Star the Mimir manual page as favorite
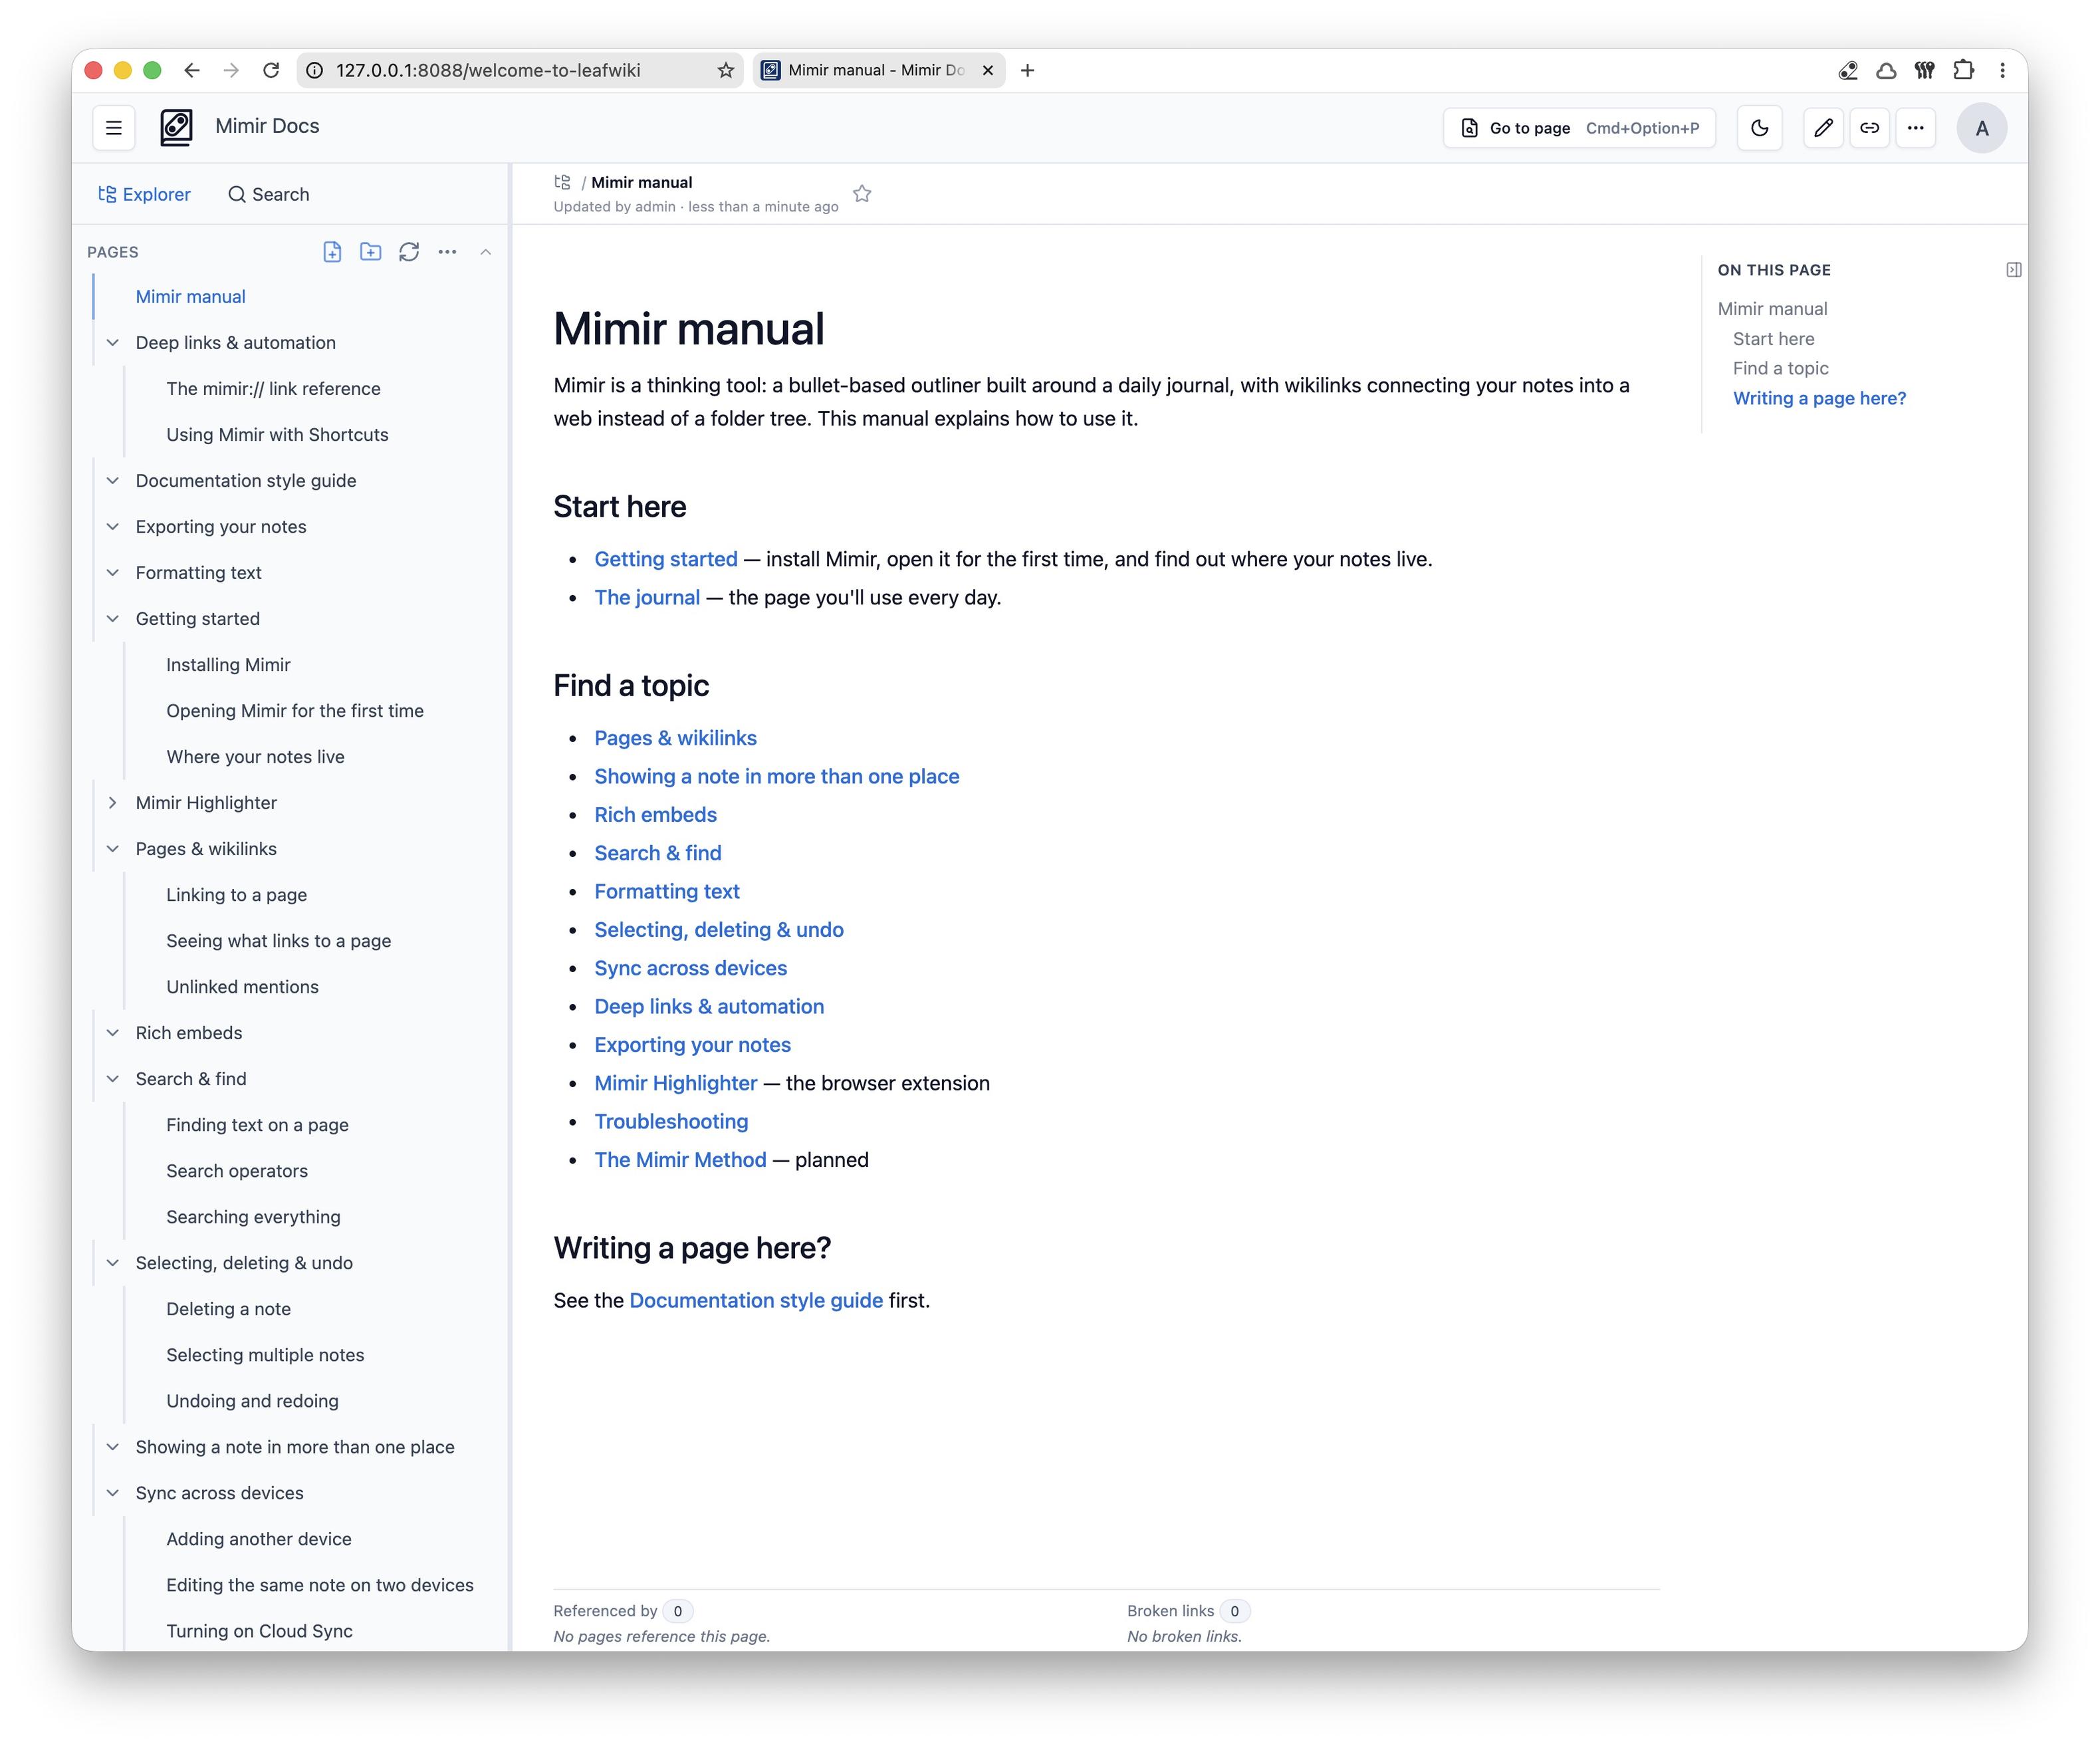 pos(862,194)
